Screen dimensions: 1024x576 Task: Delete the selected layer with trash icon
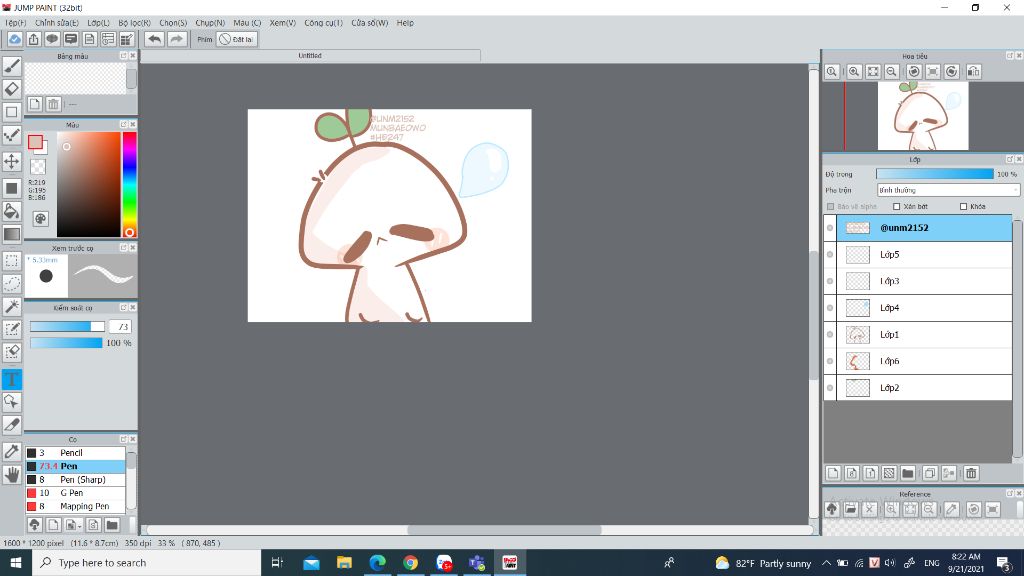click(x=971, y=473)
